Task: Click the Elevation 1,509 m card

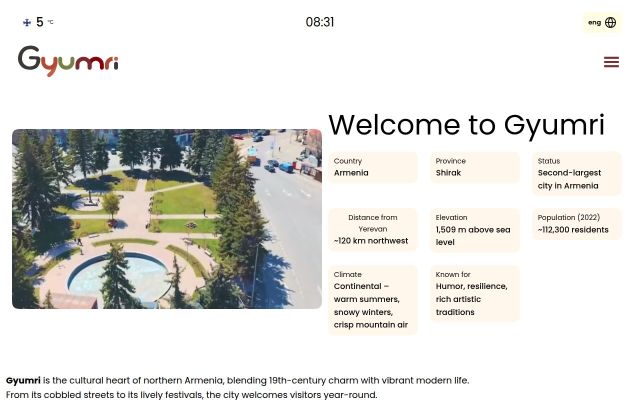Action: (475, 230)
